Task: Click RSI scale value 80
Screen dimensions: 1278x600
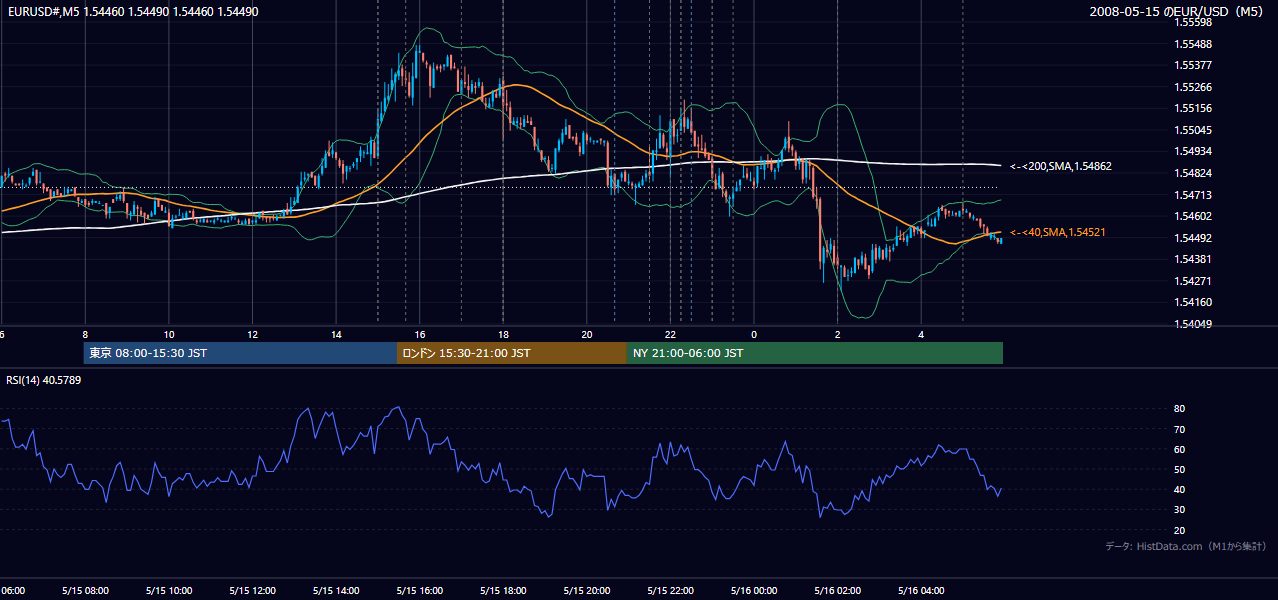Action: pos(1179,409)
